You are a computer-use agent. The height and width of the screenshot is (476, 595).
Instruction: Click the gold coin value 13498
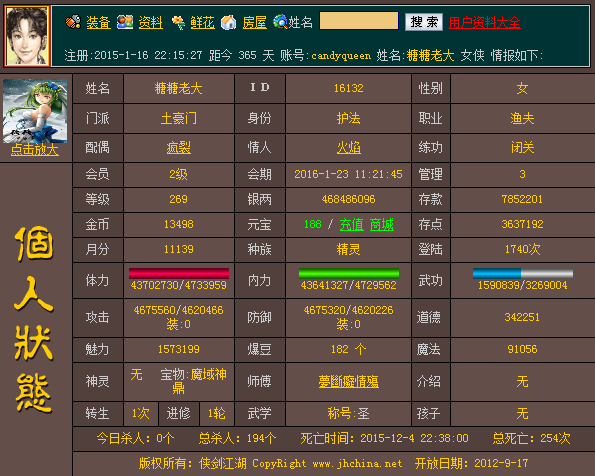[x=179, y=224]
